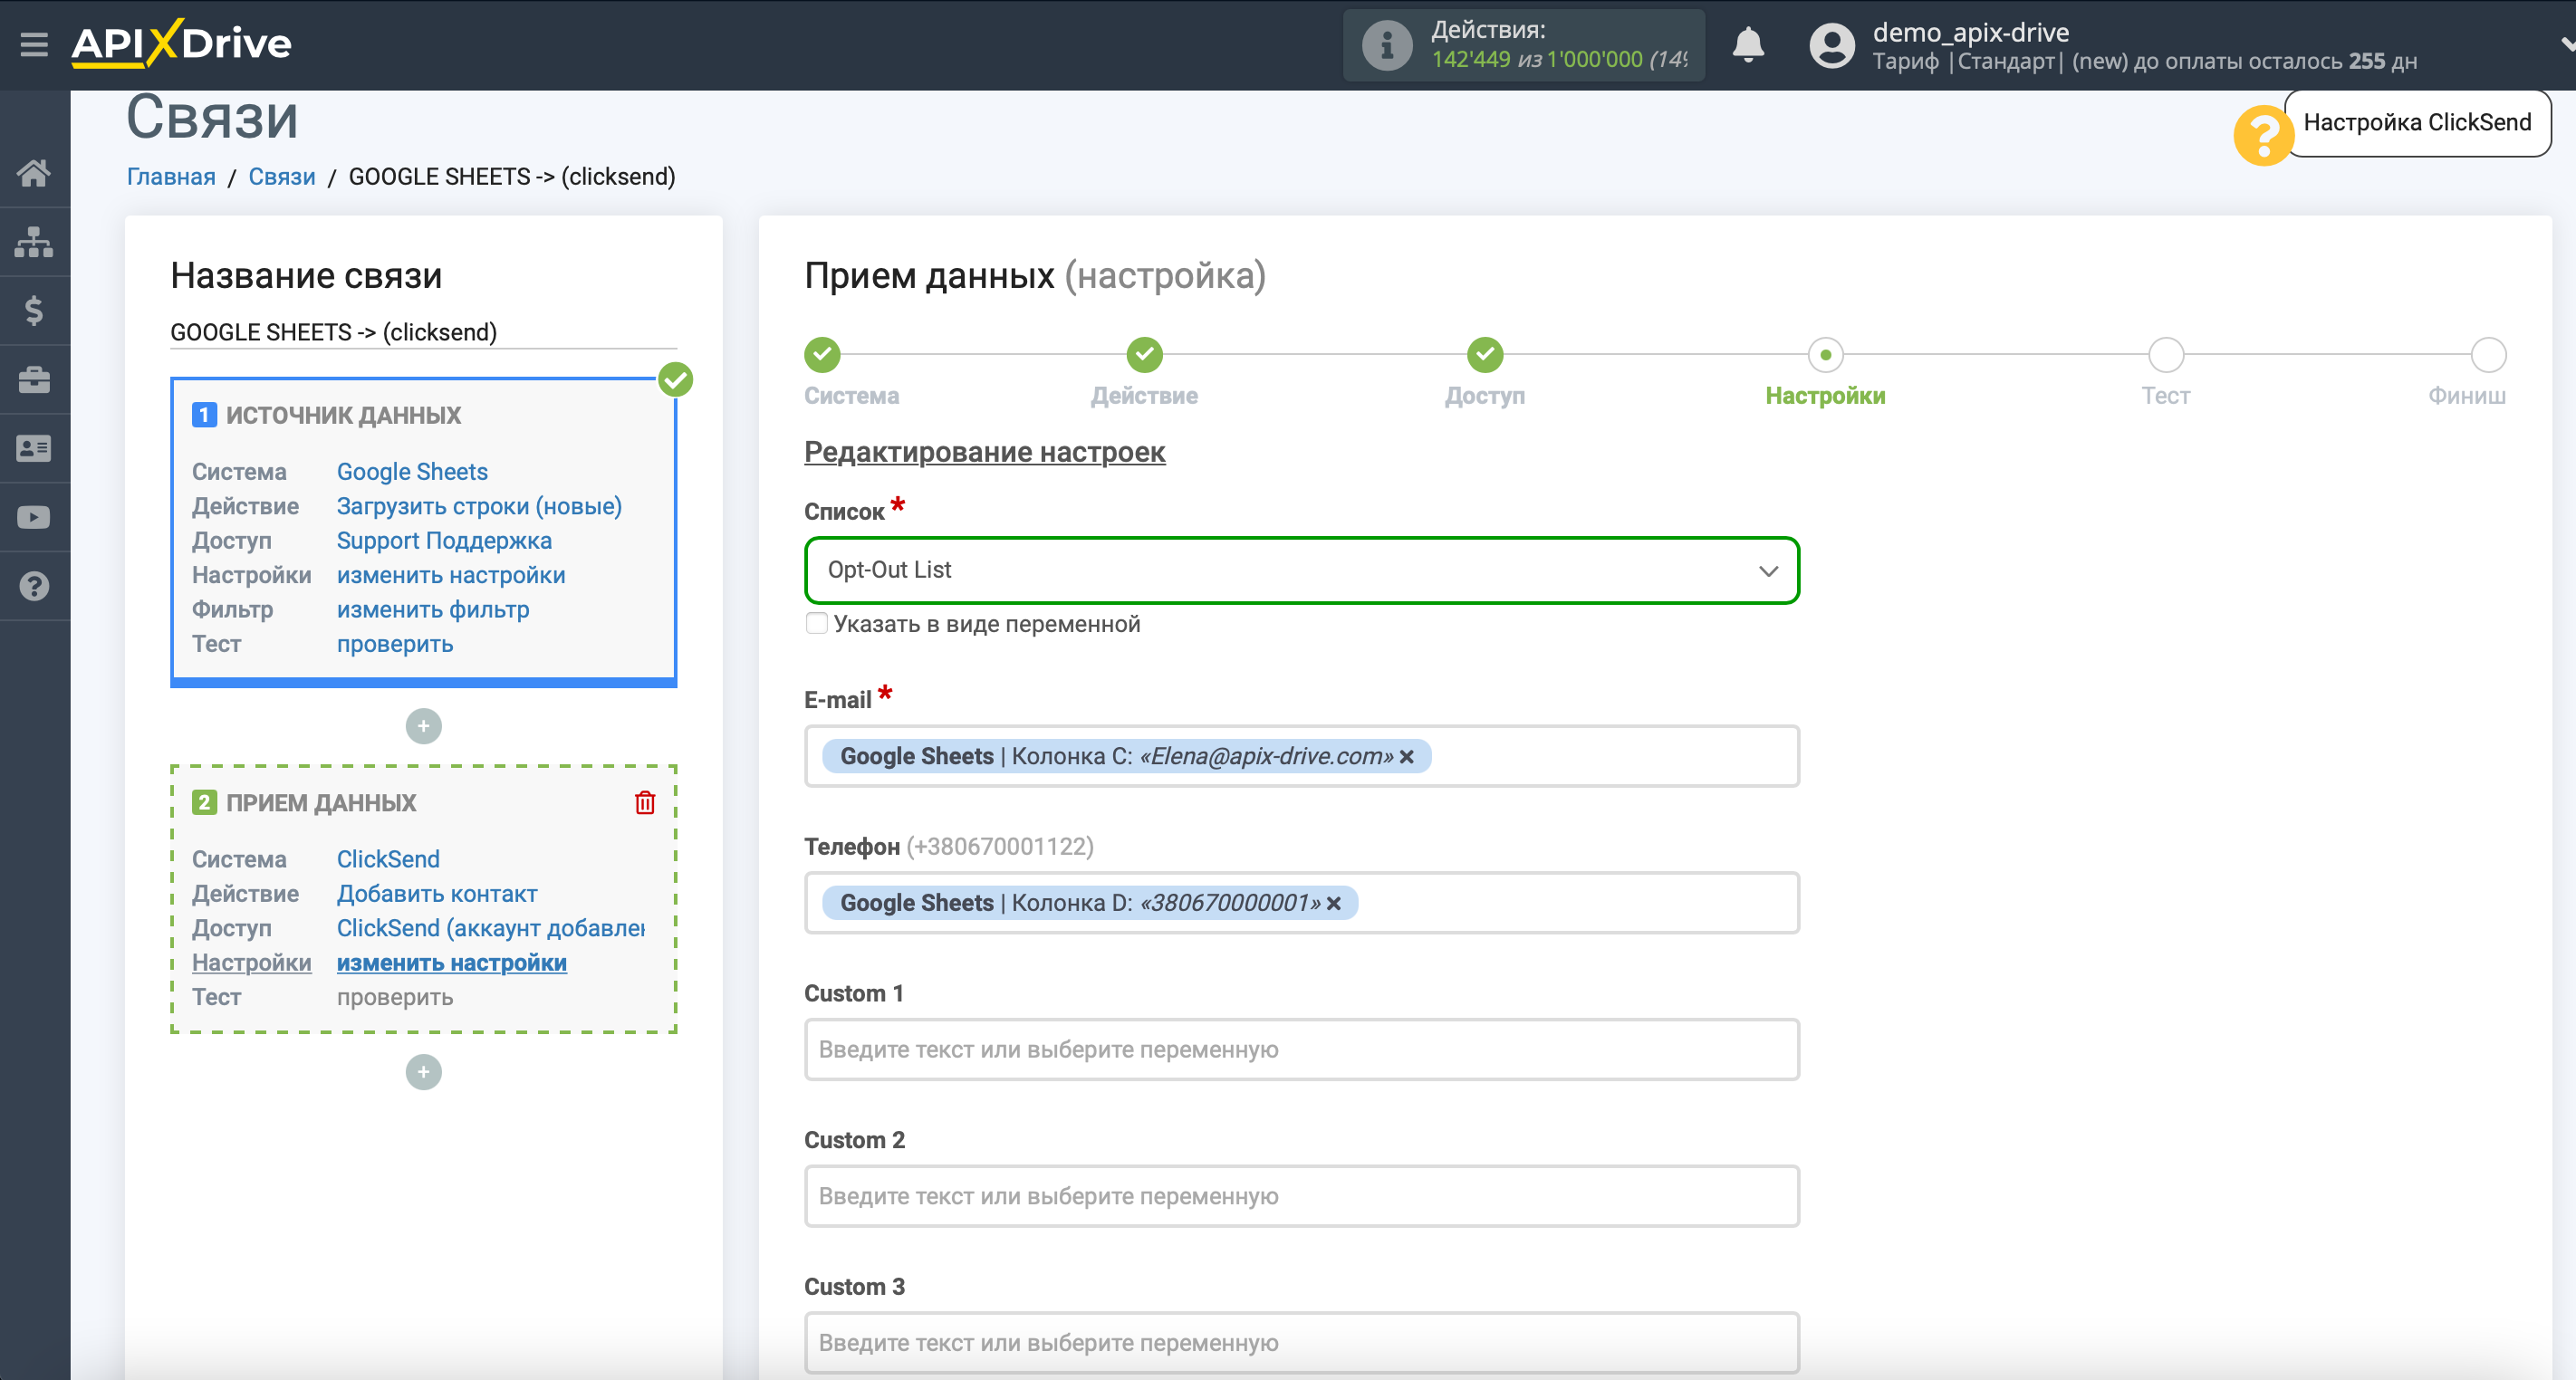
Task: Click the ПРИЕМ ДАННЫХ block title
Action: pos(321,803)
